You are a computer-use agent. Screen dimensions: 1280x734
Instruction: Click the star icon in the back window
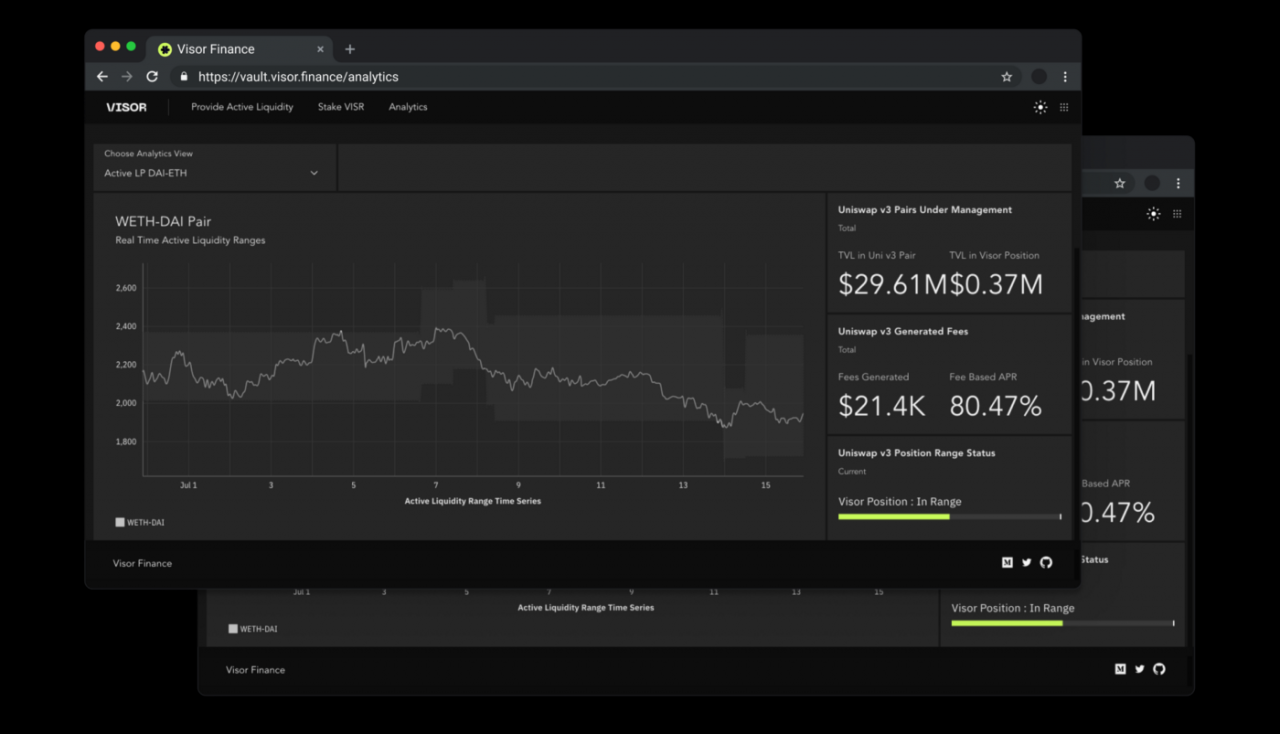[1120, 183]
